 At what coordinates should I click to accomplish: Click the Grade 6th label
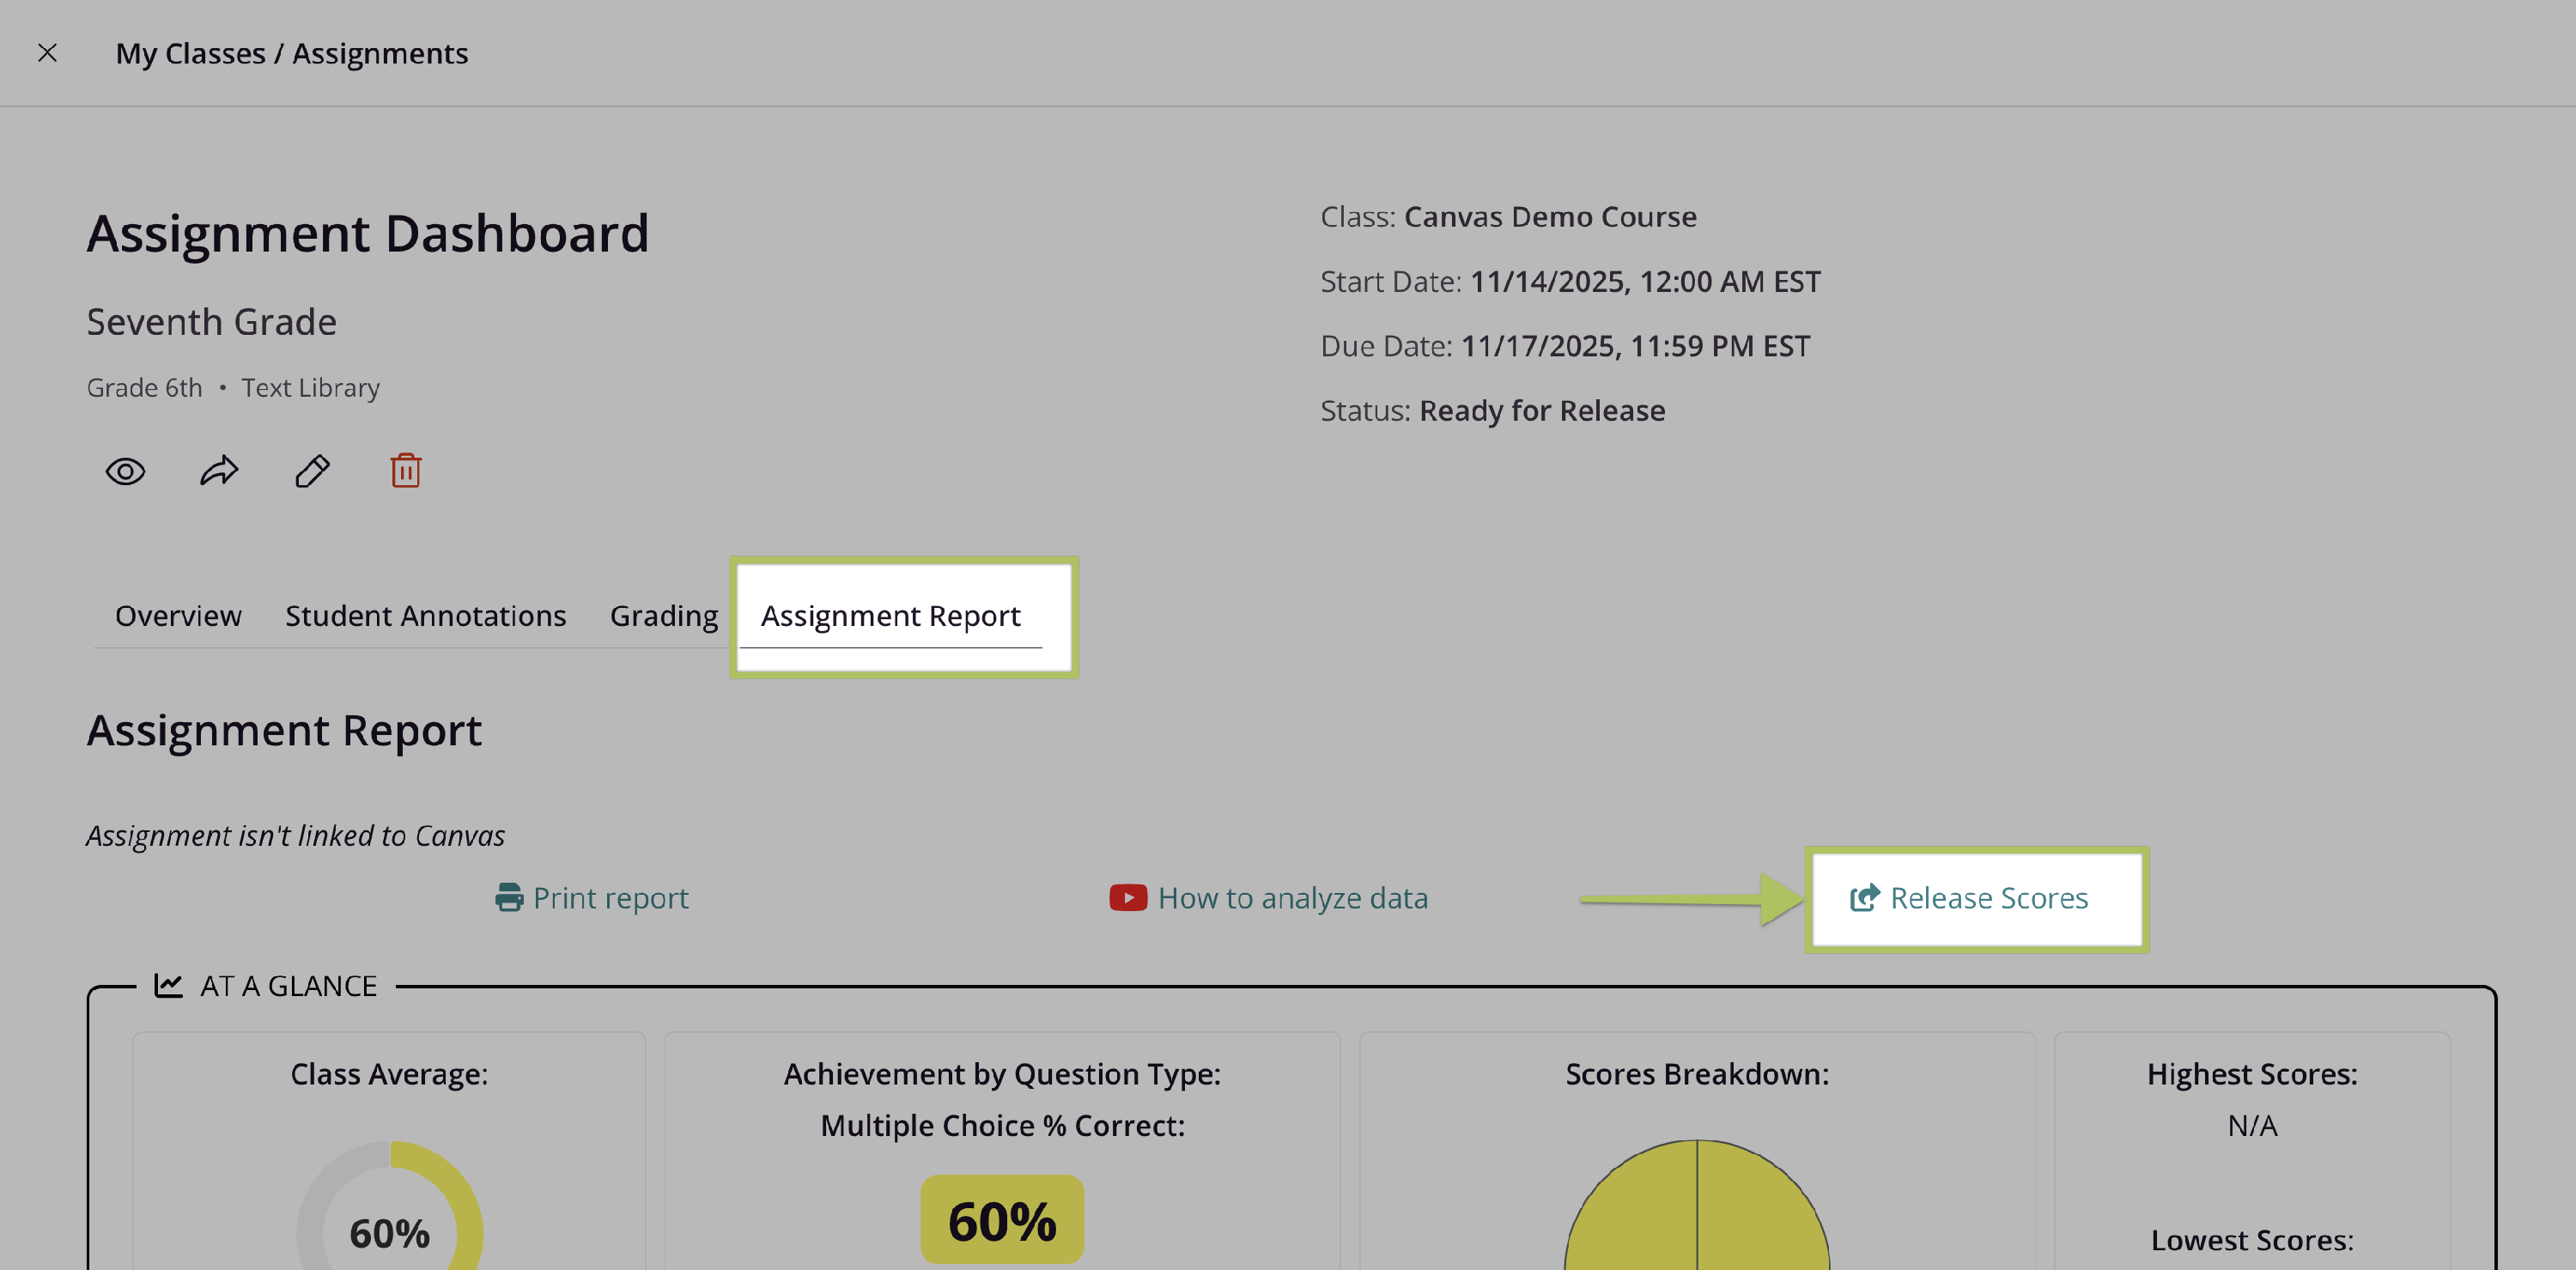click(144, 387)
